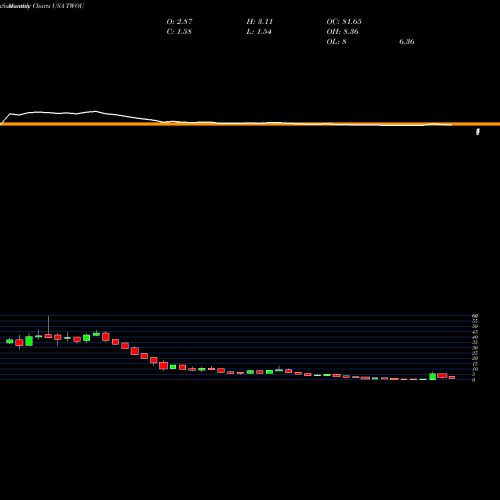Click the orange horizontal baseline on the indicator
500x500 pixels.
pos(250,124)
